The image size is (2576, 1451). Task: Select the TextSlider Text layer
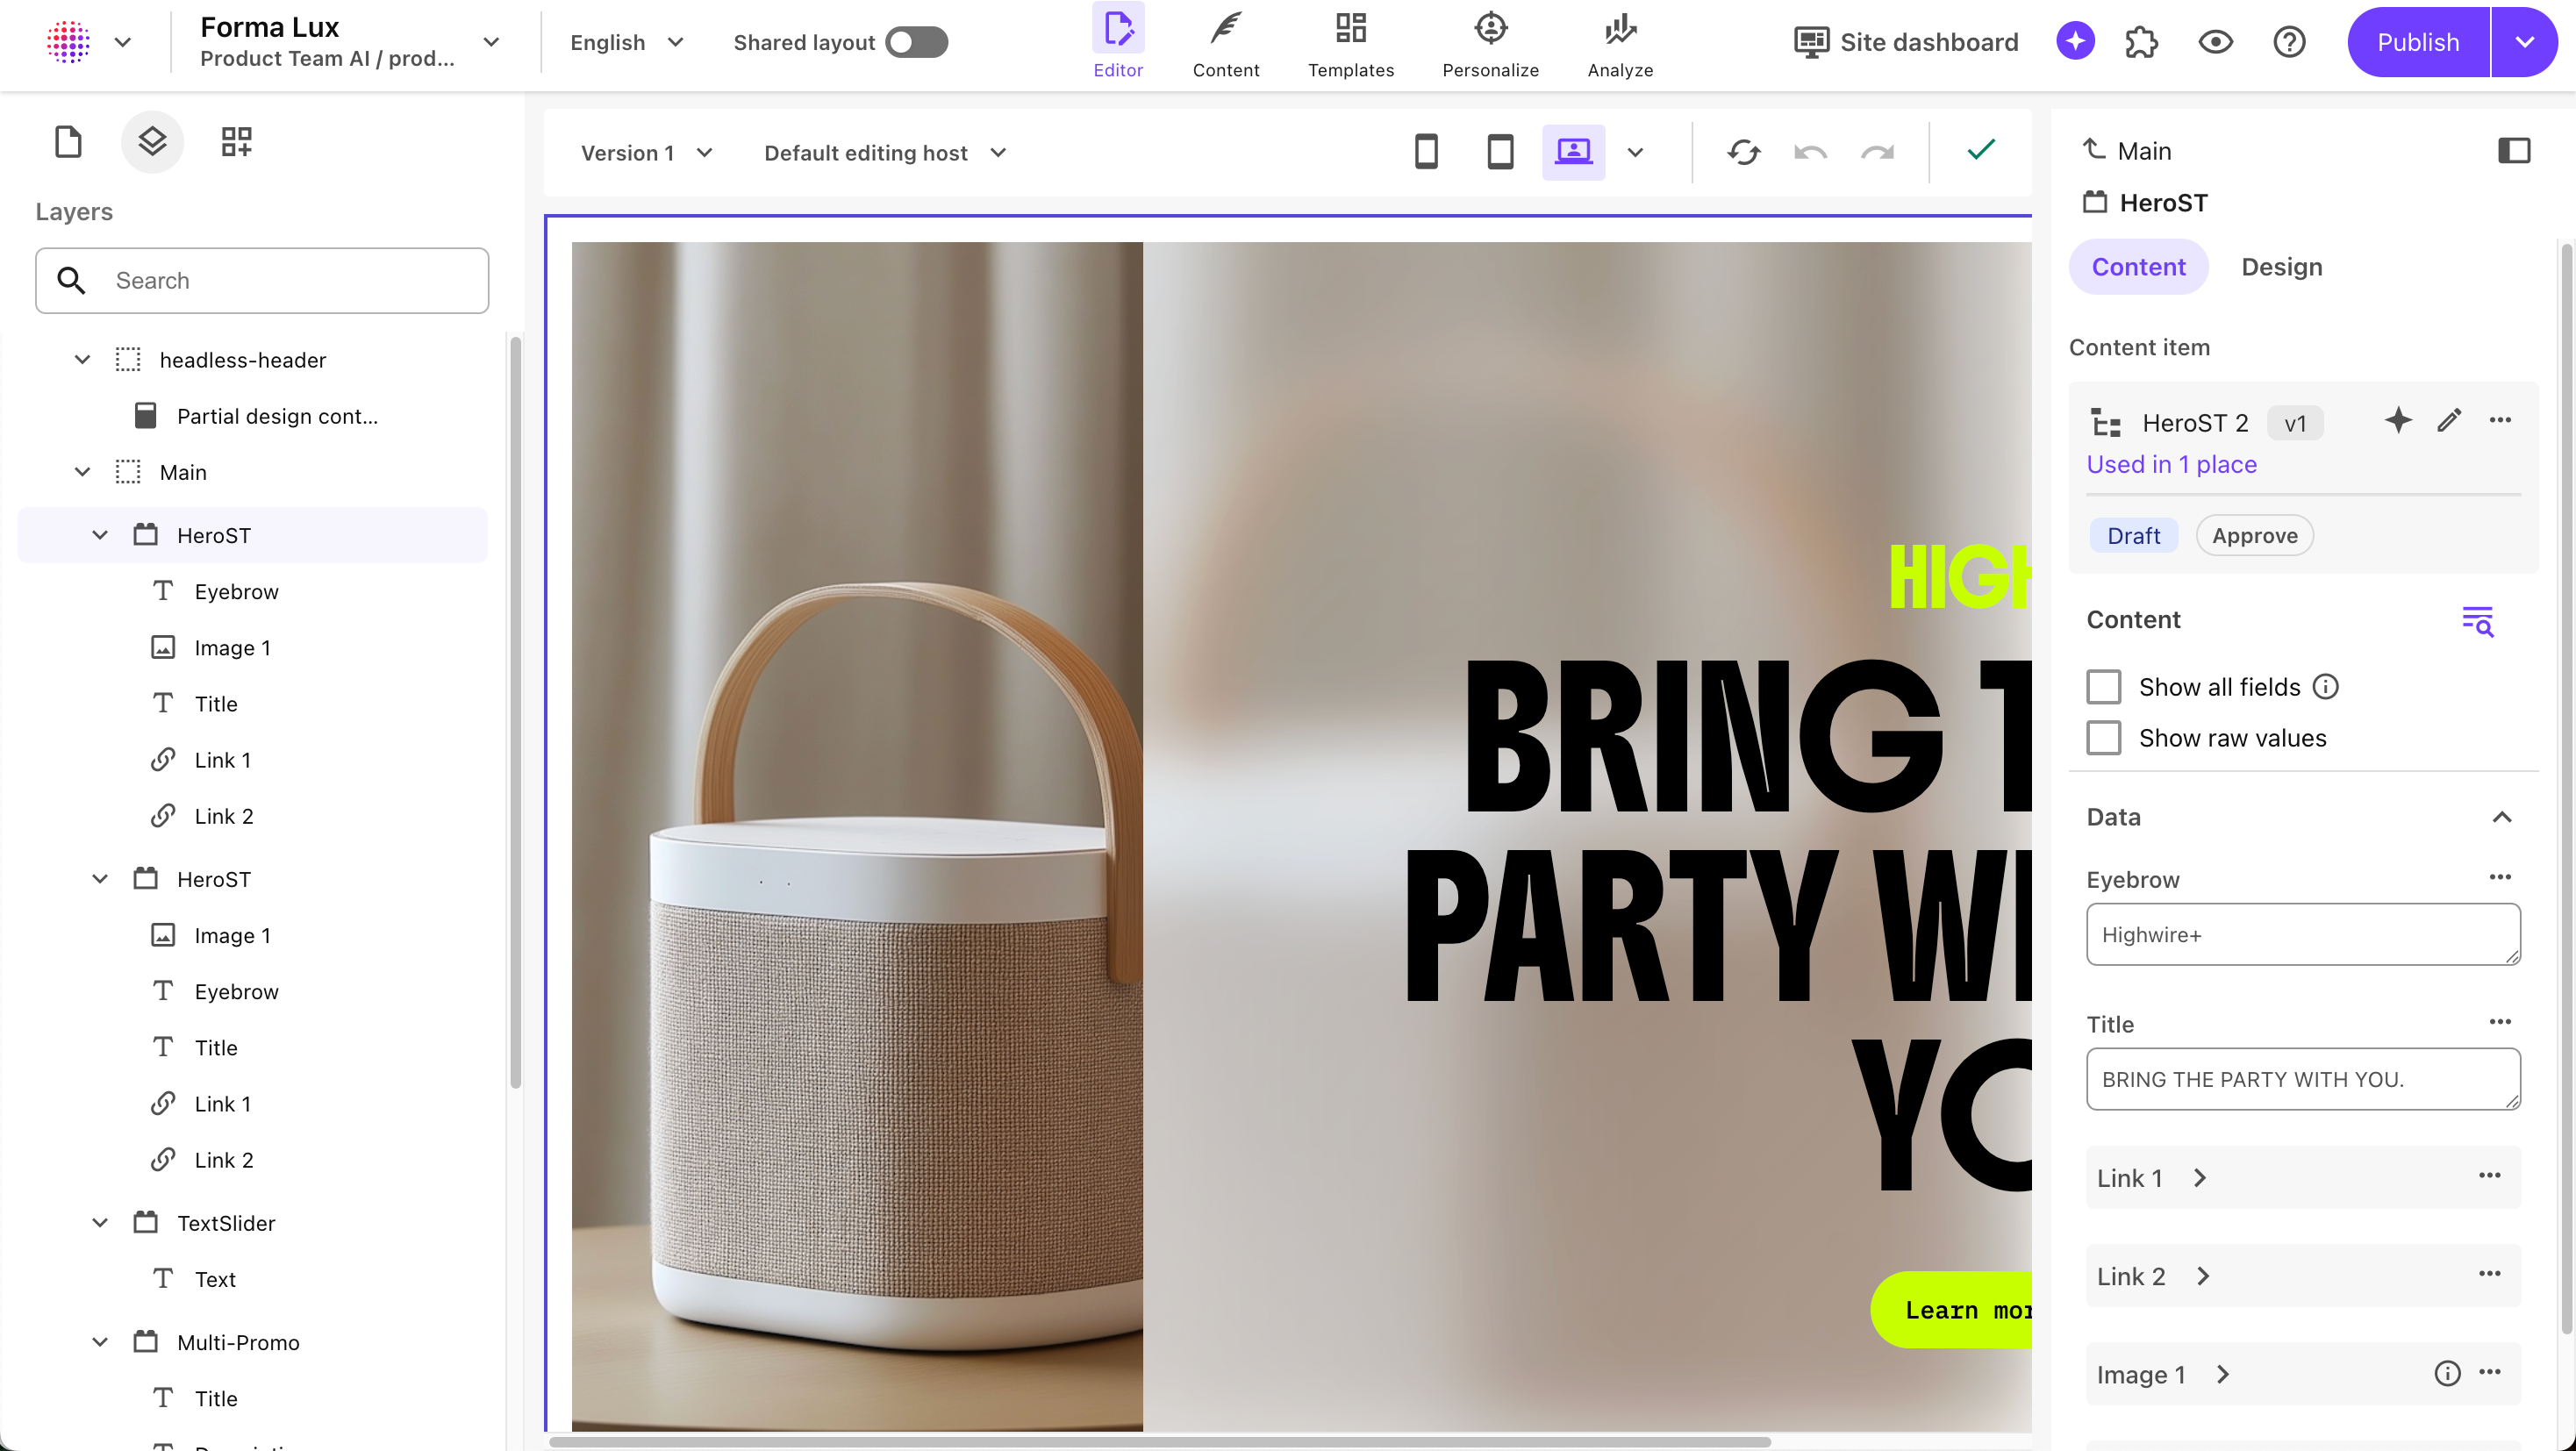[215, 1278]
